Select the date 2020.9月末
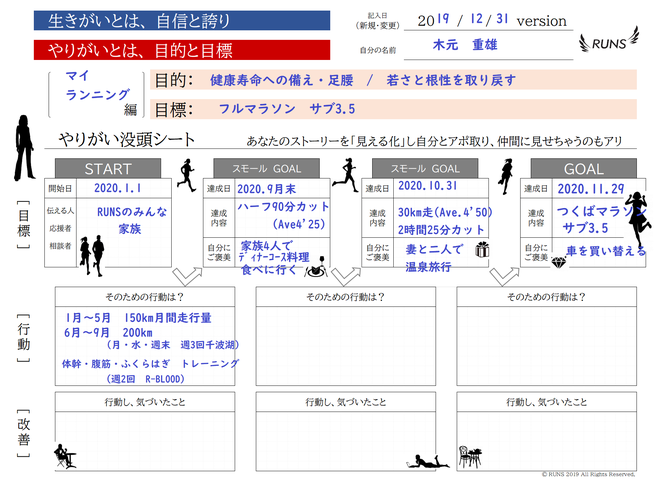664x486 pixels. coord(266,189)
